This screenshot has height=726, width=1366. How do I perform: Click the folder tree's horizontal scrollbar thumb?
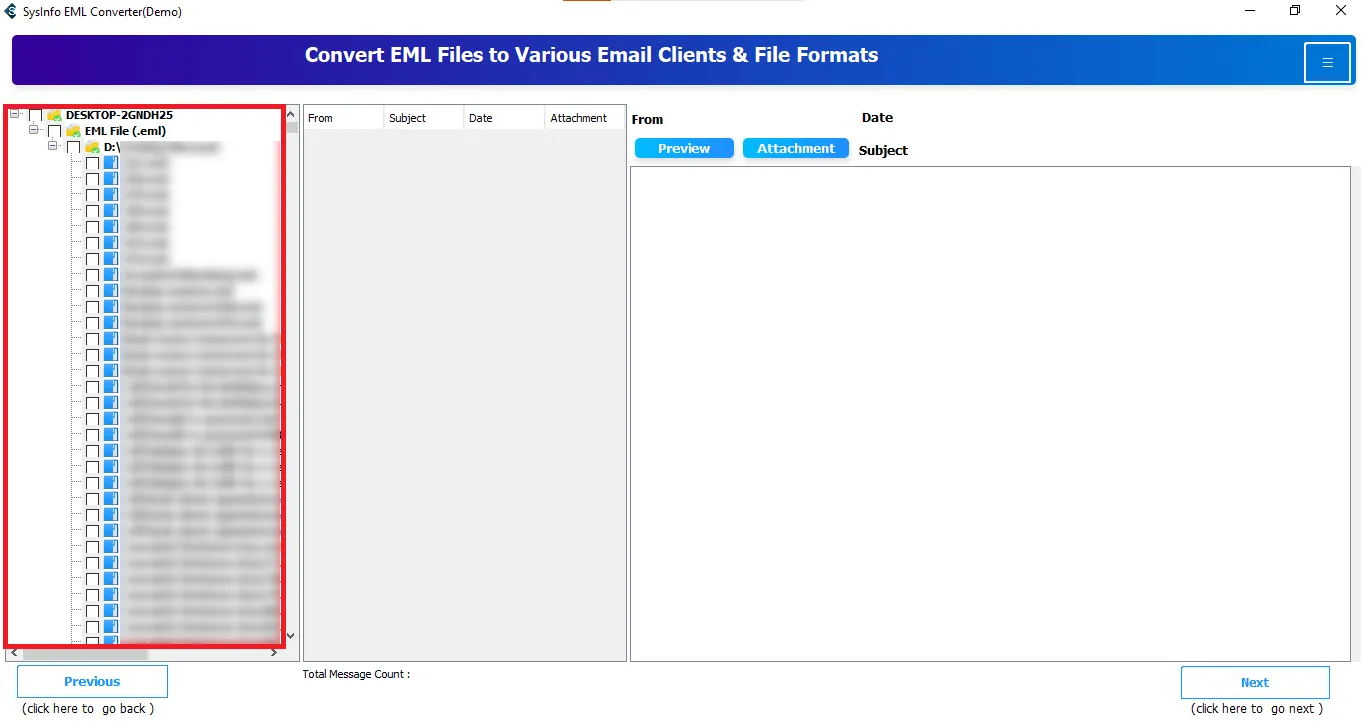pyautogui.click(x=84, y=654)
